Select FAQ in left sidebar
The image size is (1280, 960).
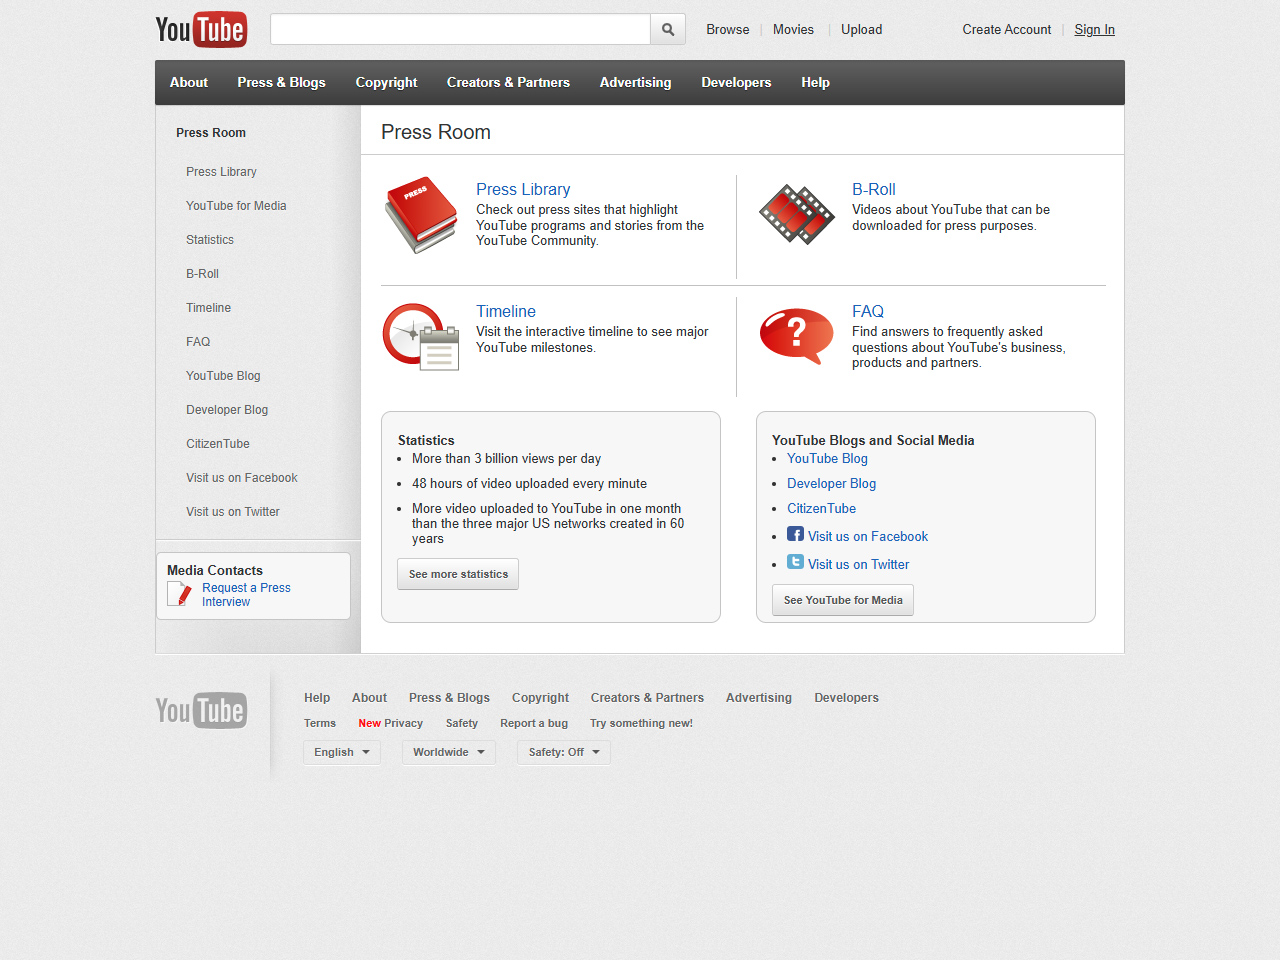198,342
